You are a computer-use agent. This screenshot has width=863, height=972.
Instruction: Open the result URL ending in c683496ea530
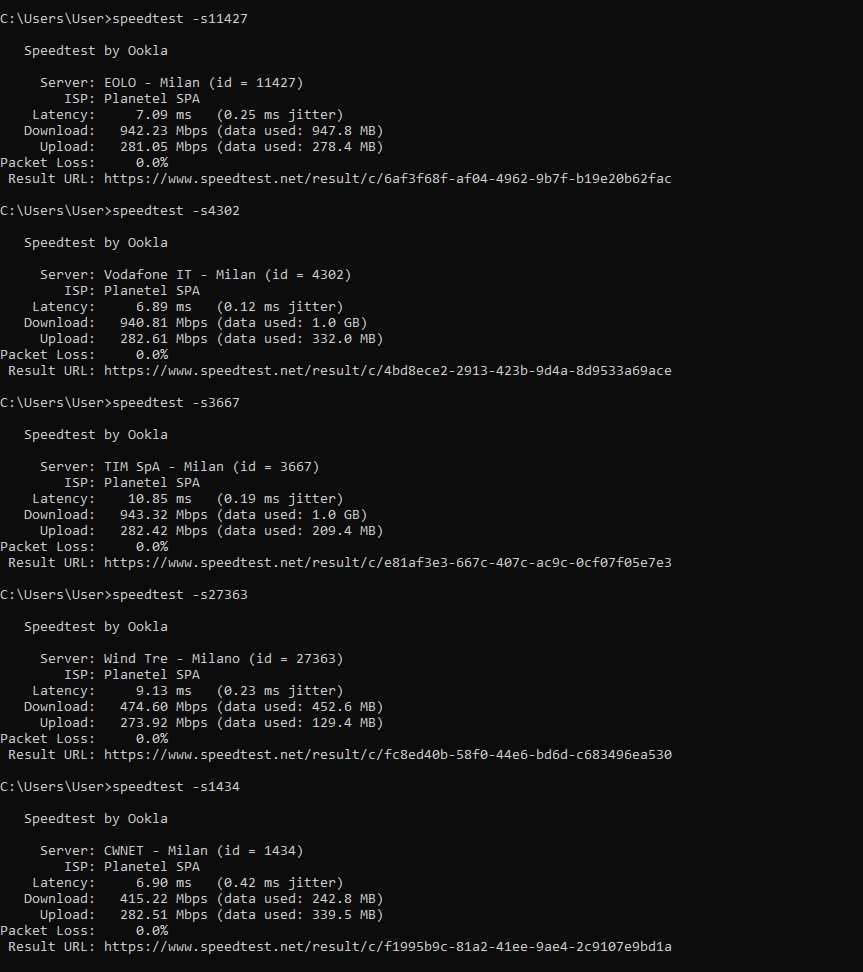click(x=387, y=755)
